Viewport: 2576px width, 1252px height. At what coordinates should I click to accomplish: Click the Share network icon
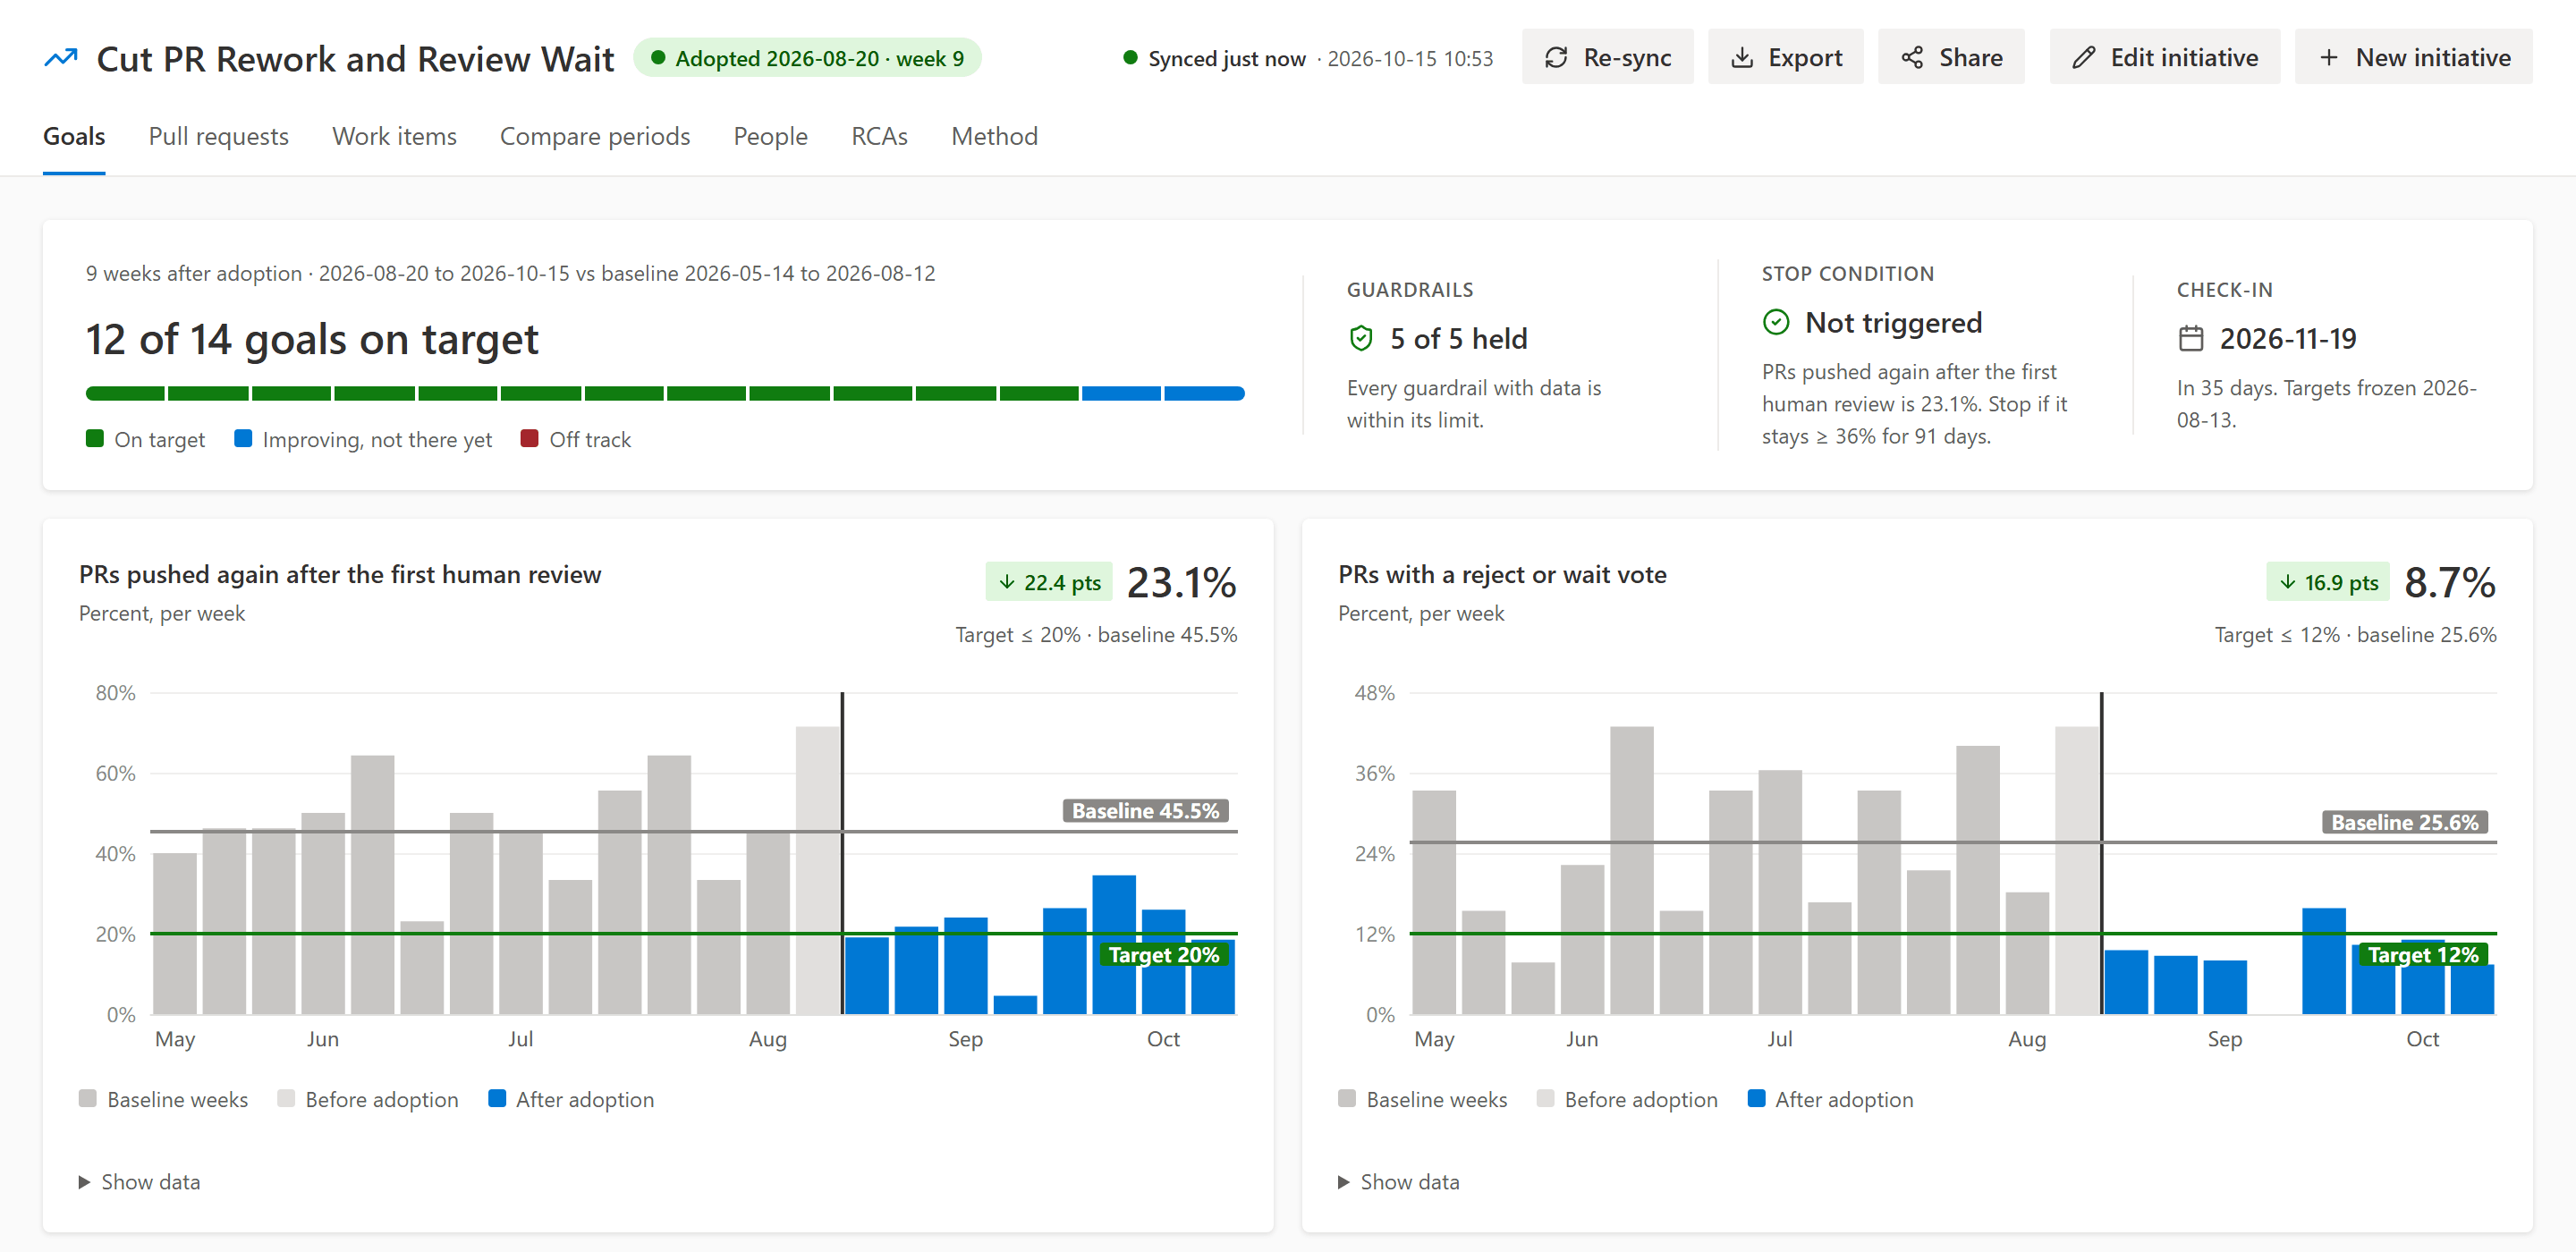point(1912,58)
